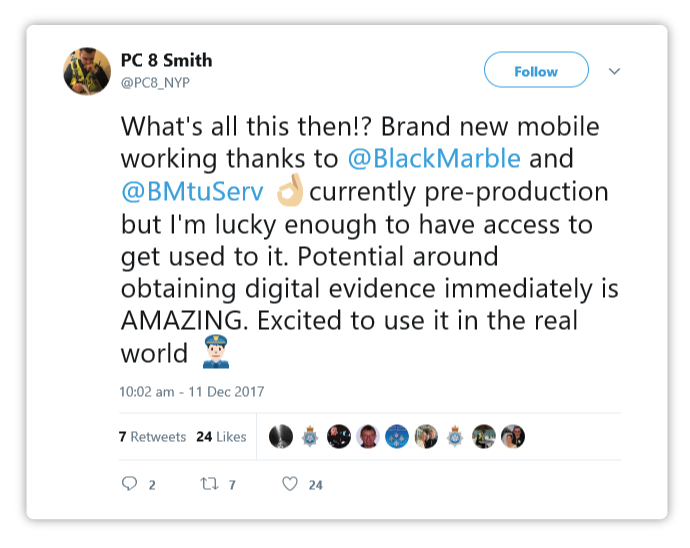View the 24 Likes list

221,437
